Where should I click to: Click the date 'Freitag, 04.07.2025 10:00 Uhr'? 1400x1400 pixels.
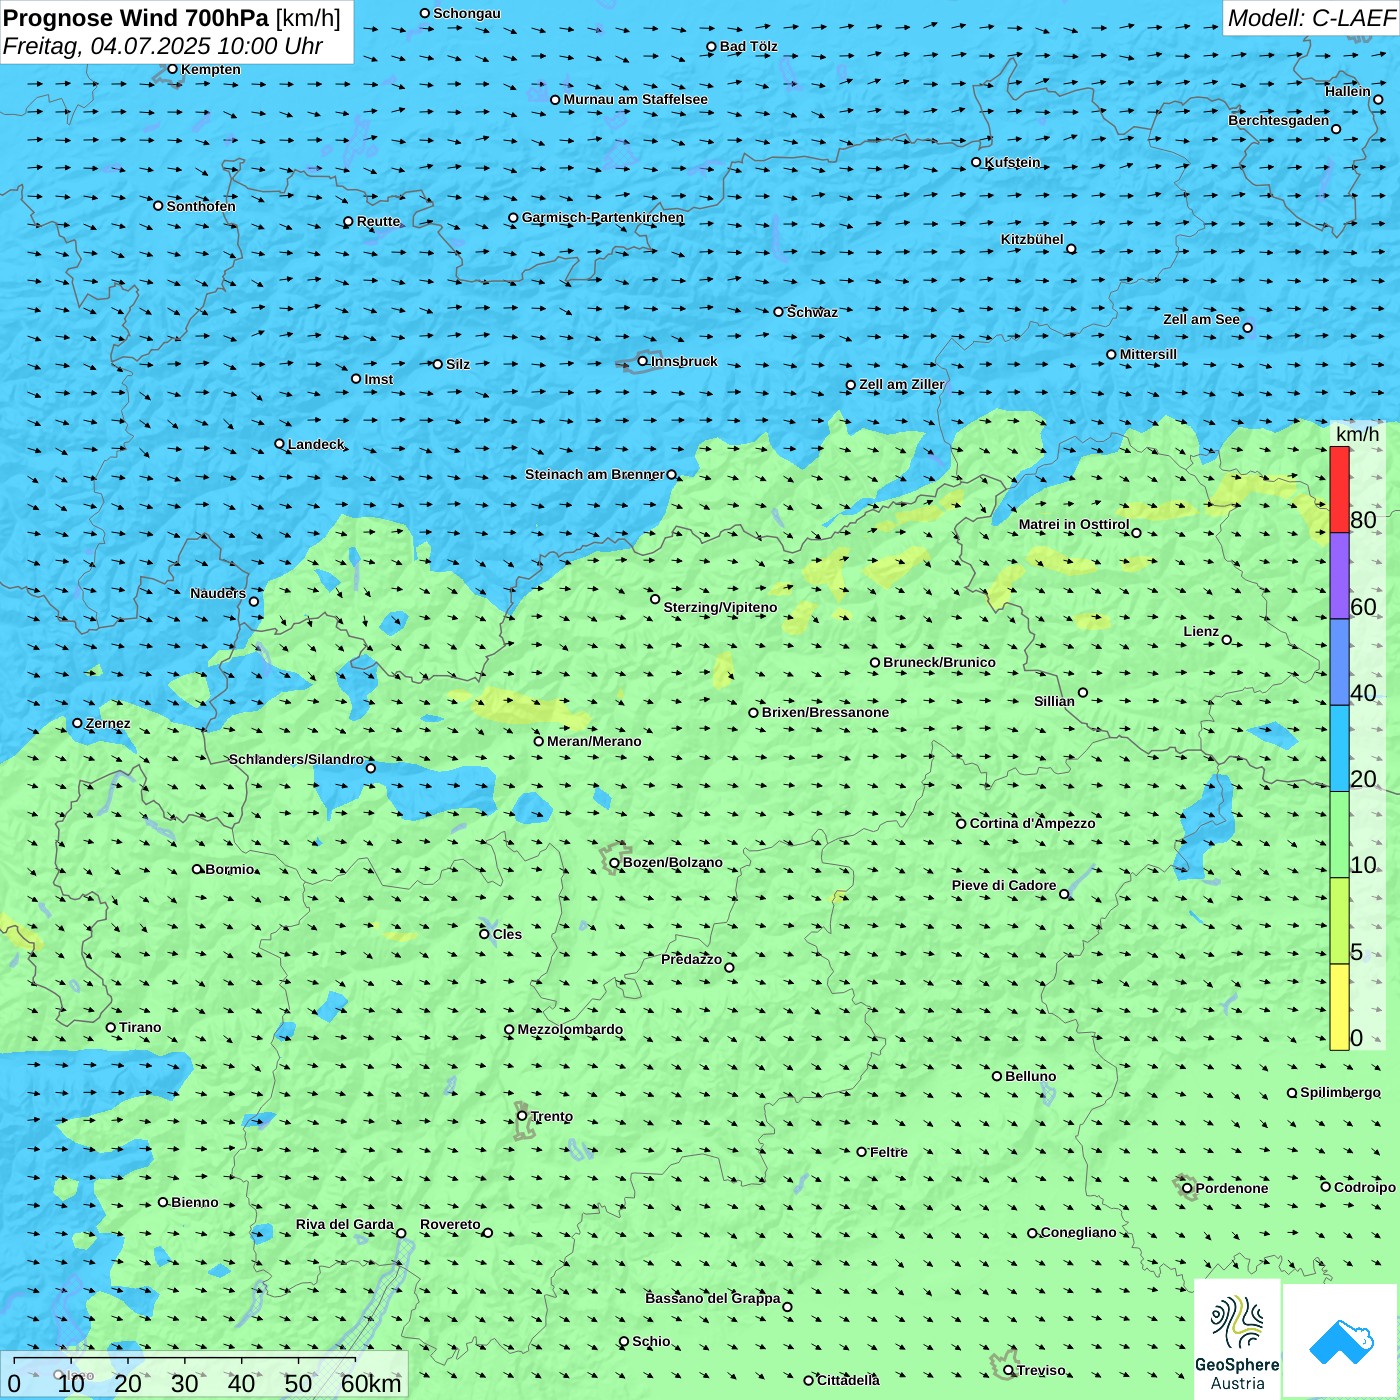(x=163, y=46)
